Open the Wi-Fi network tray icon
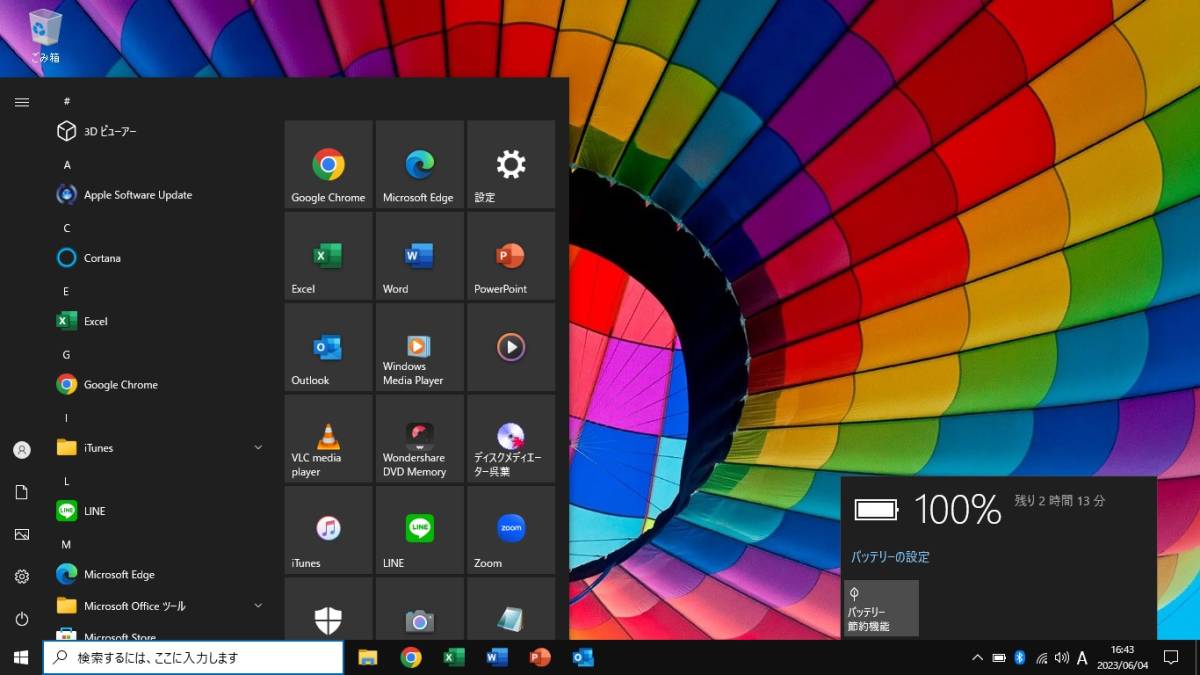 pos(1041,658)
